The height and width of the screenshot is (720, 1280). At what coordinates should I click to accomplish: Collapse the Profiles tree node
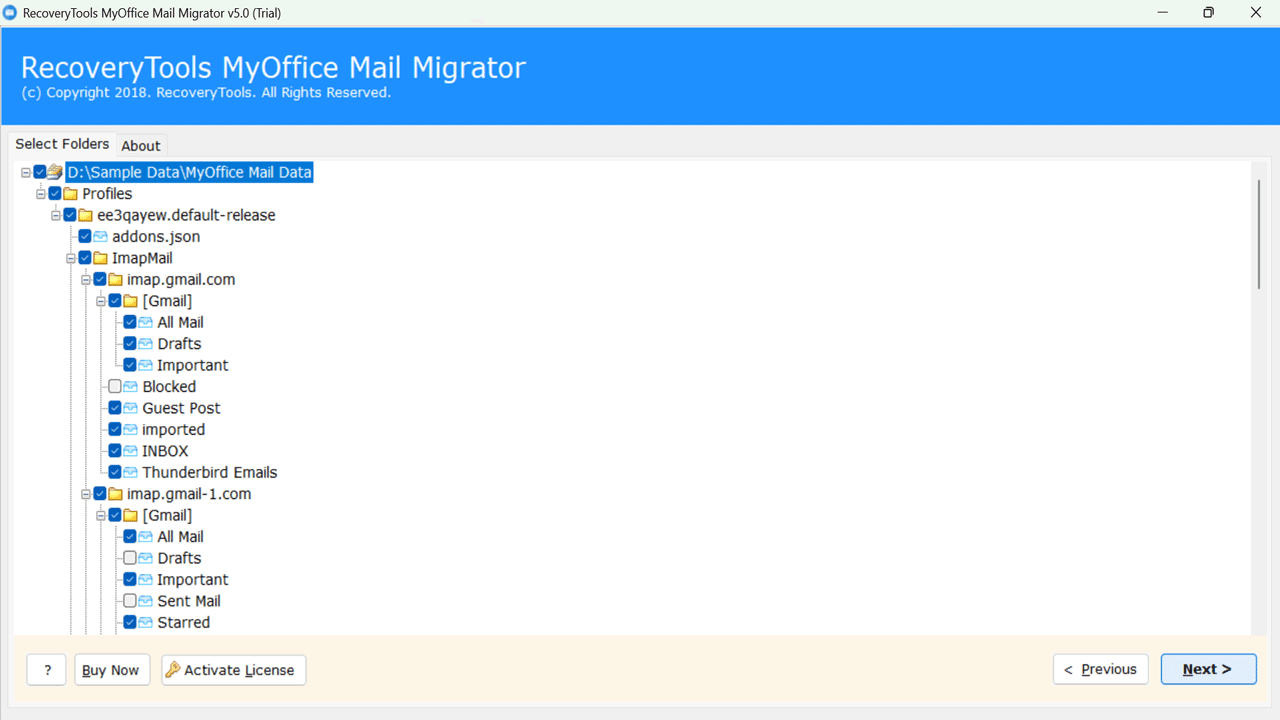coord(41,194)
